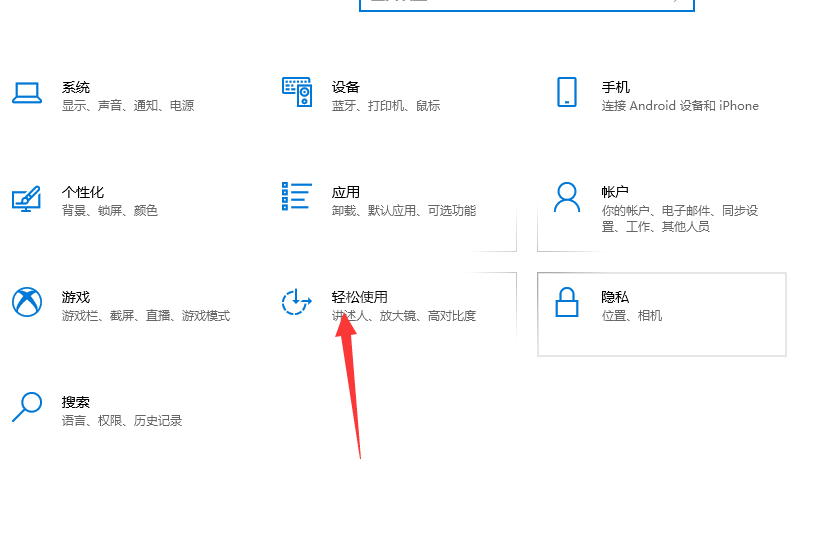Click text 卸载、默认应用、可选功能

tap(404, 211)
